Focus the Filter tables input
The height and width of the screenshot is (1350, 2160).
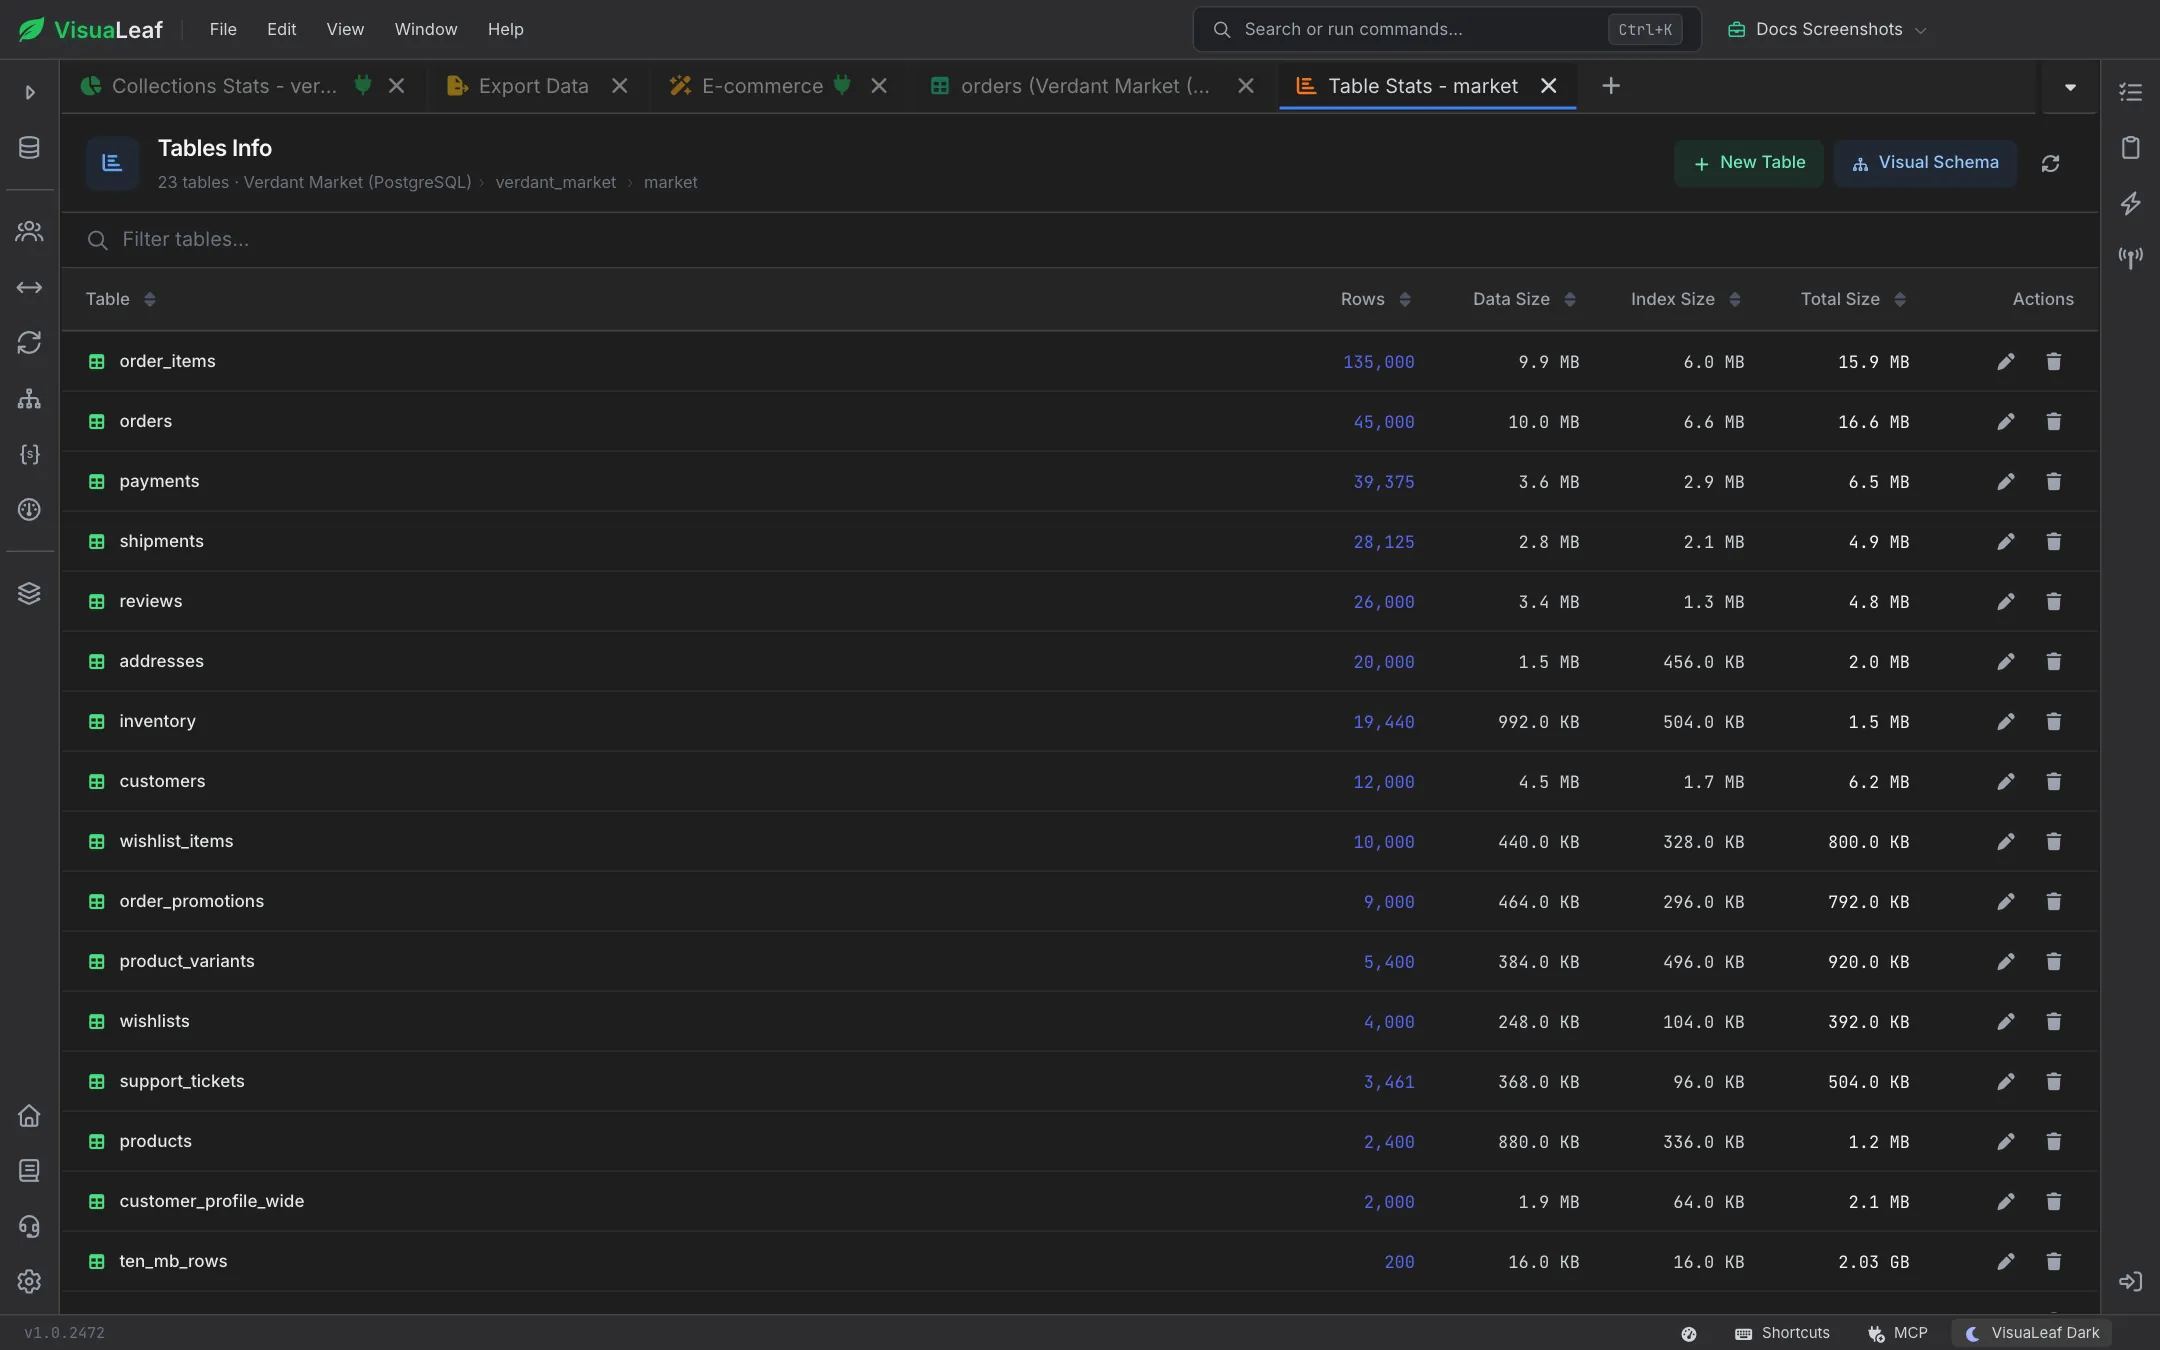[1080, 240]
